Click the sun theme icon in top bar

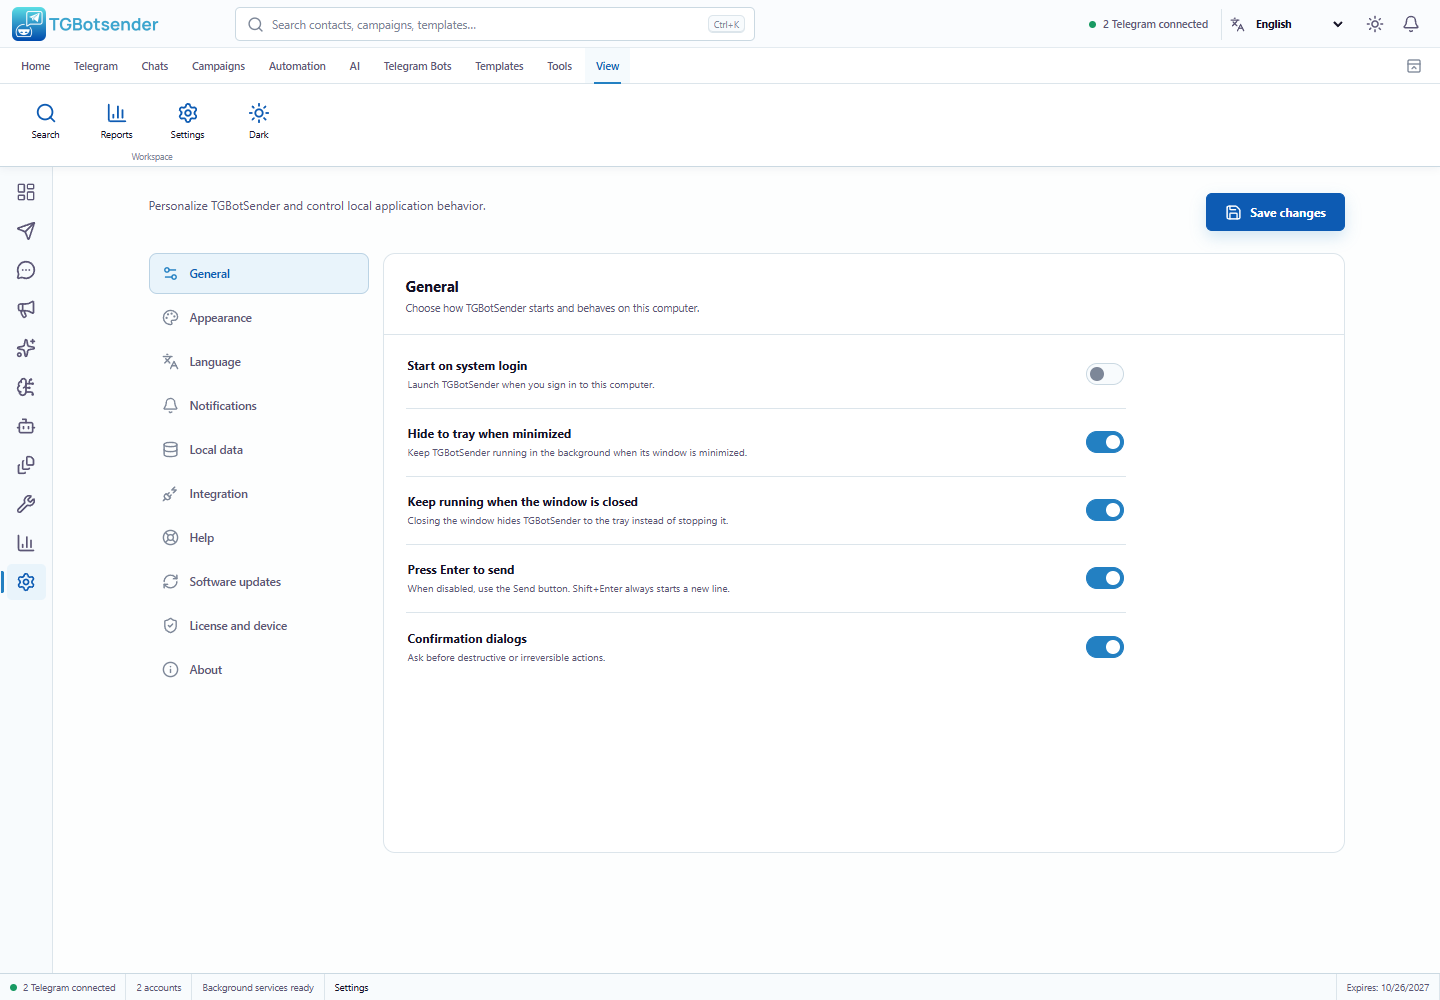coord(1375,24)
